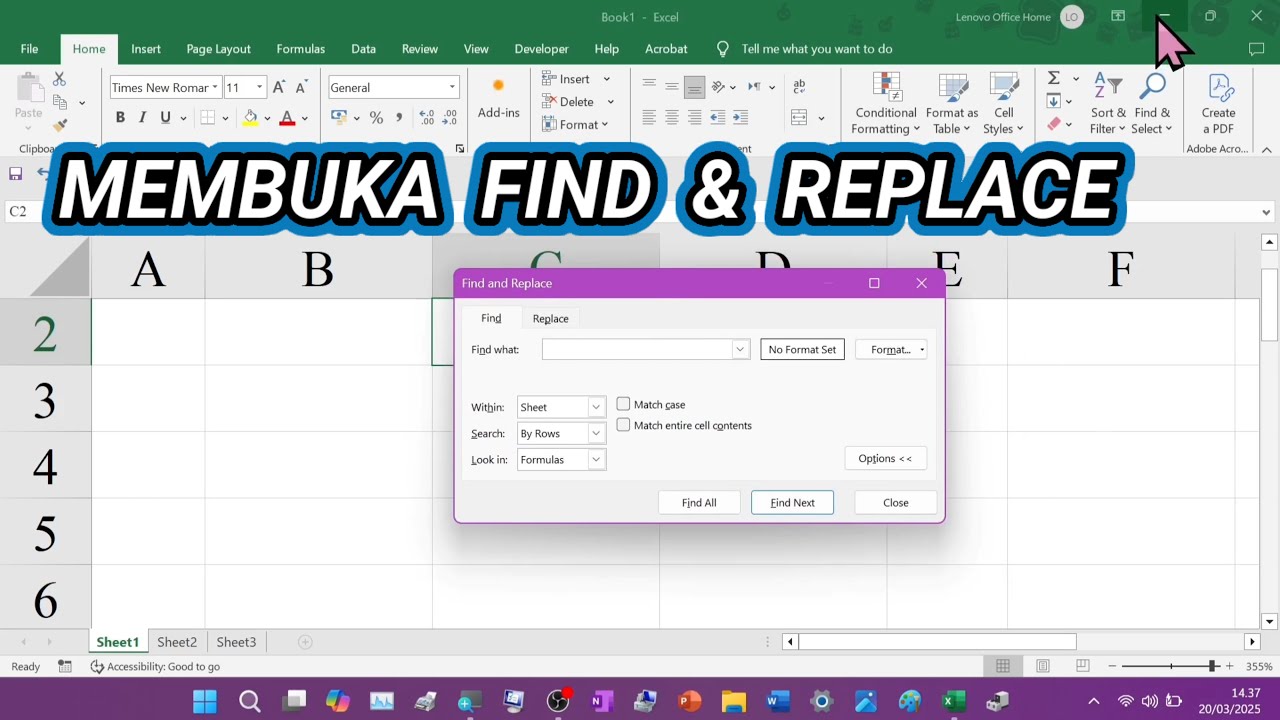Select the row 4 header
The height and width of the screenshot is (720, 1280).
pos(45,466)
